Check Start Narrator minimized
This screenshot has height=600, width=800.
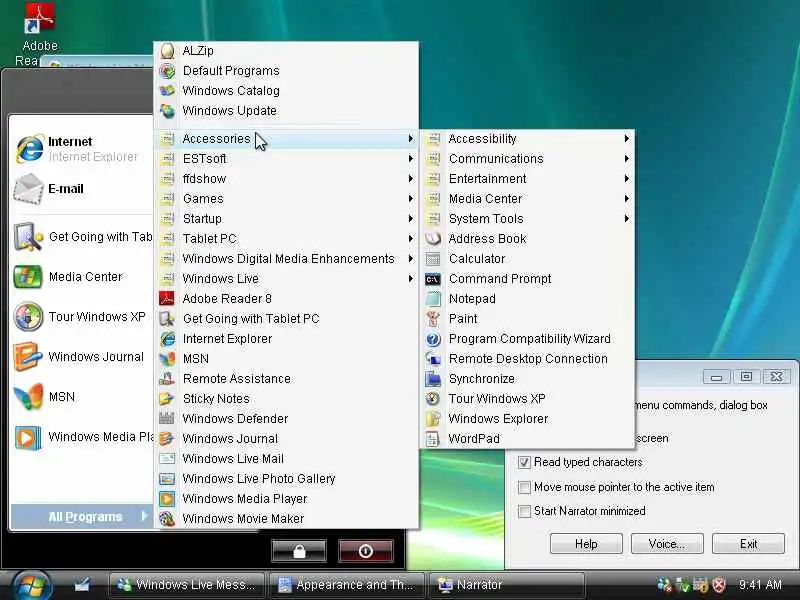tap(524, 511)
